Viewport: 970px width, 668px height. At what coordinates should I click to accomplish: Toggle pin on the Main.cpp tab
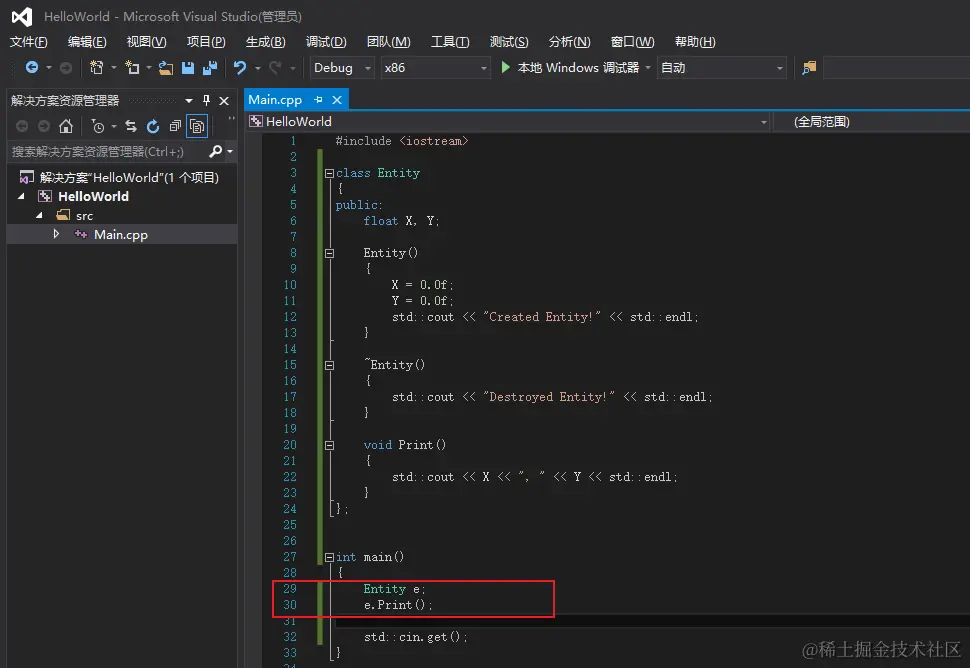click(318, 100)
